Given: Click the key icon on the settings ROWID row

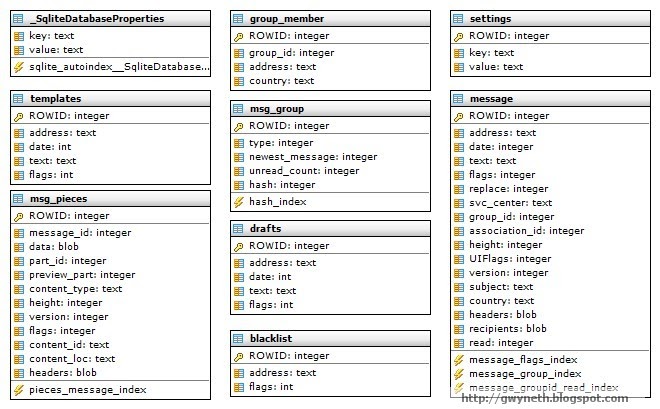Looking at the screenshot, I should pyautogui.click(x=458, y=37).
